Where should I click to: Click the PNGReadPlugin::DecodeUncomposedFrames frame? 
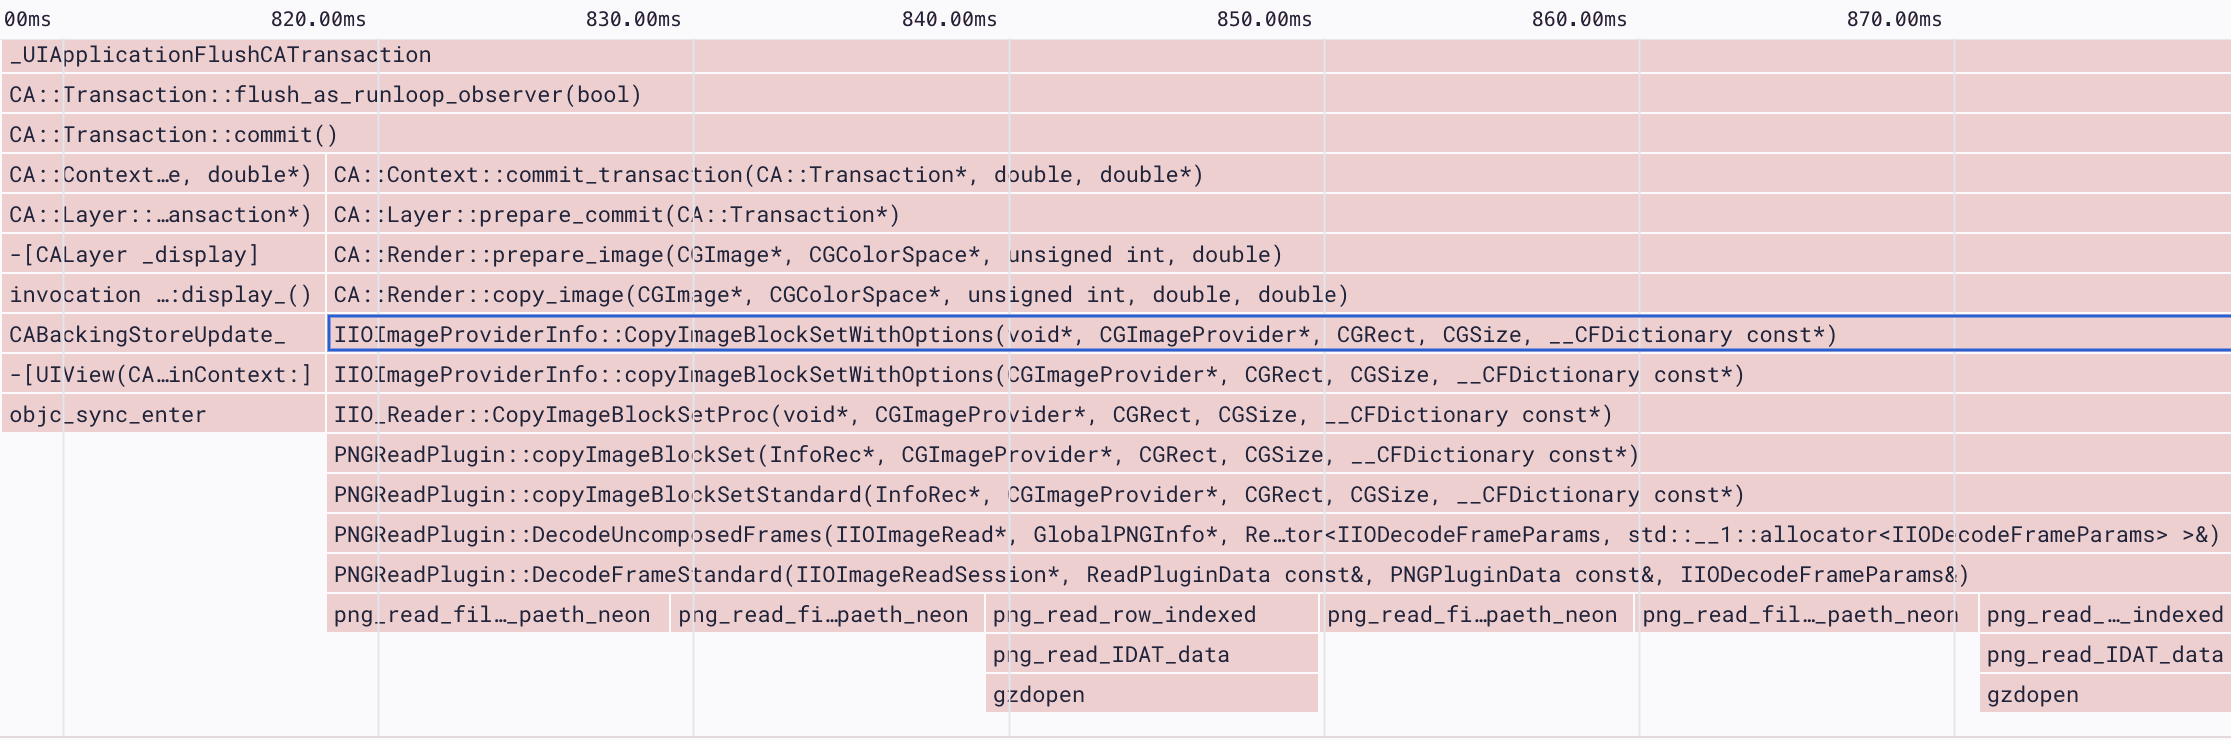pos(1276,535)
